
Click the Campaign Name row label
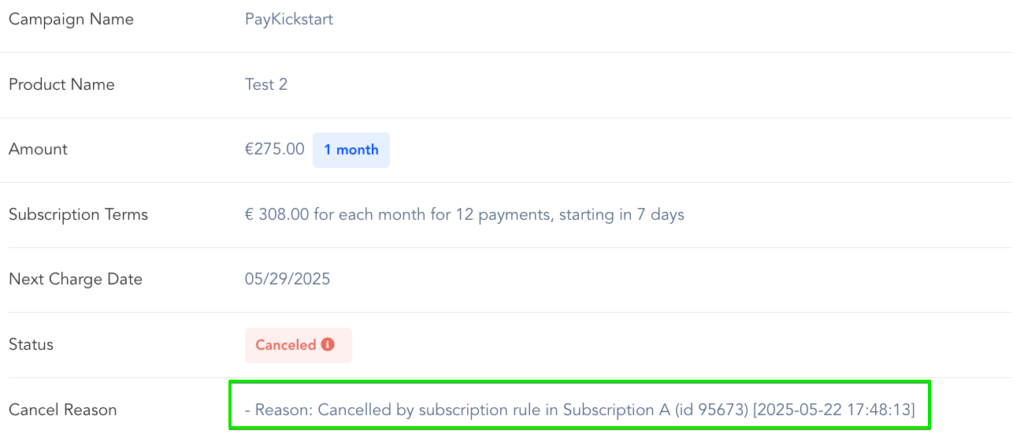point(71,20)
